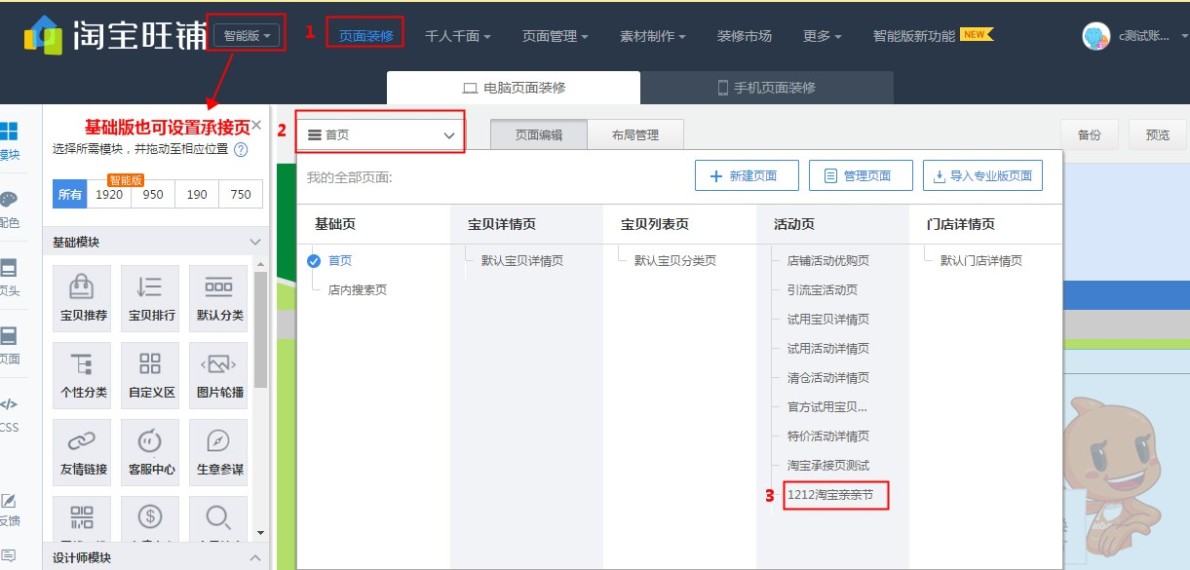
Task: Close the module panel with the X
Action: pos(257,125)
